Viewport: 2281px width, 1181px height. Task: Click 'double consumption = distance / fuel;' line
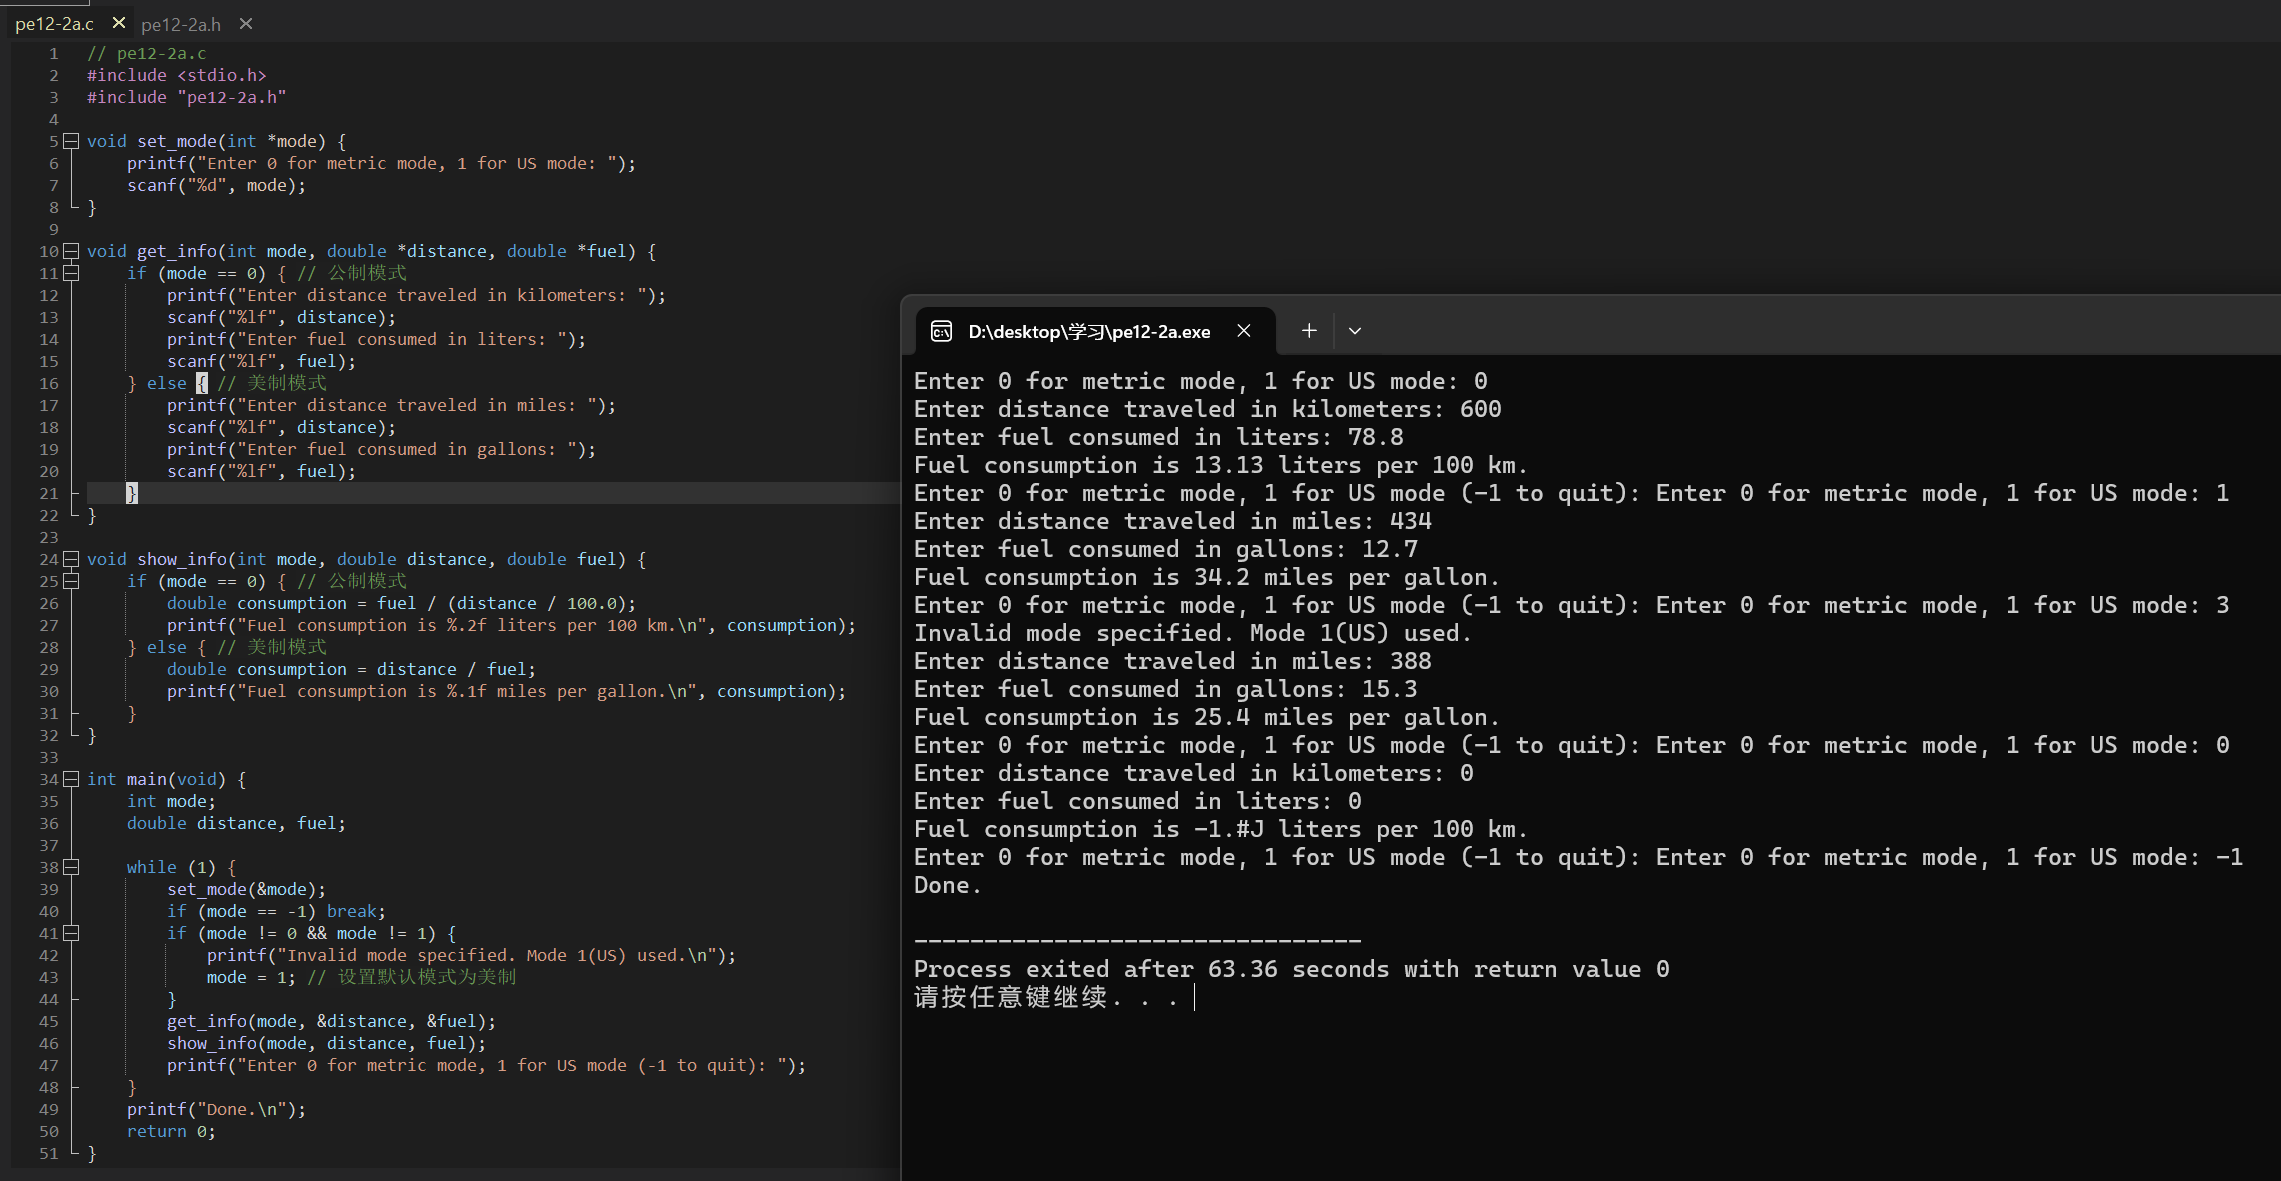pyautogui.click(x=351, y=669)
